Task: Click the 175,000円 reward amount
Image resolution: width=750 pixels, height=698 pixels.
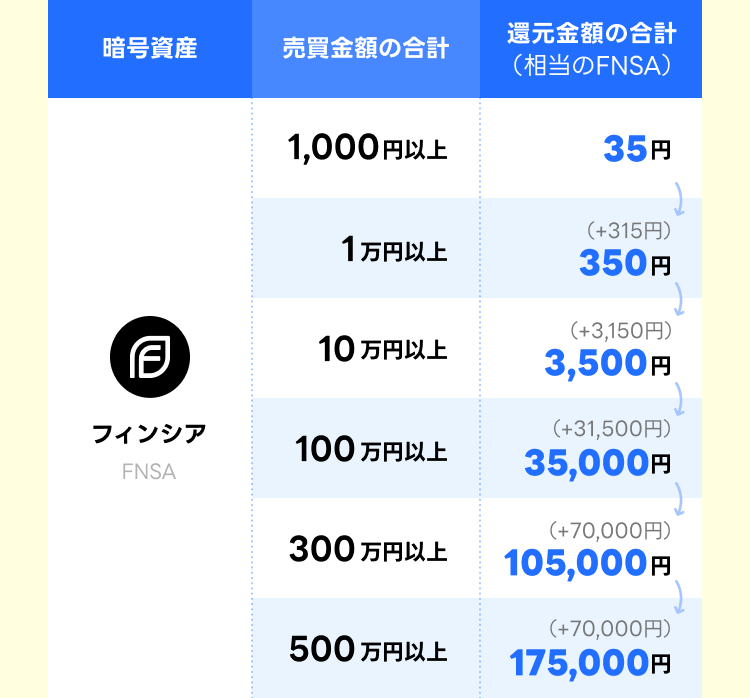Action: 590,663
